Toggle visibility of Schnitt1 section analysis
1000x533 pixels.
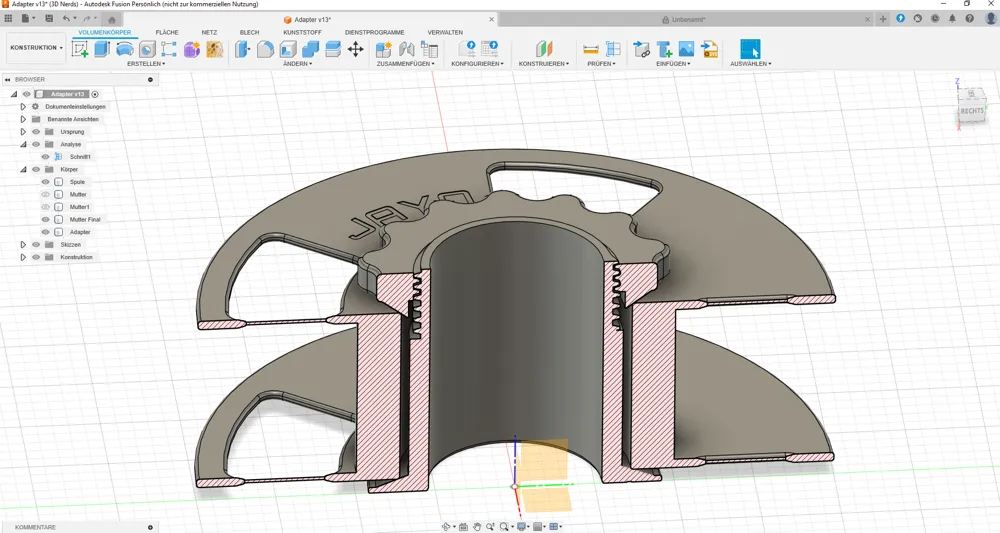click(45, 157)
